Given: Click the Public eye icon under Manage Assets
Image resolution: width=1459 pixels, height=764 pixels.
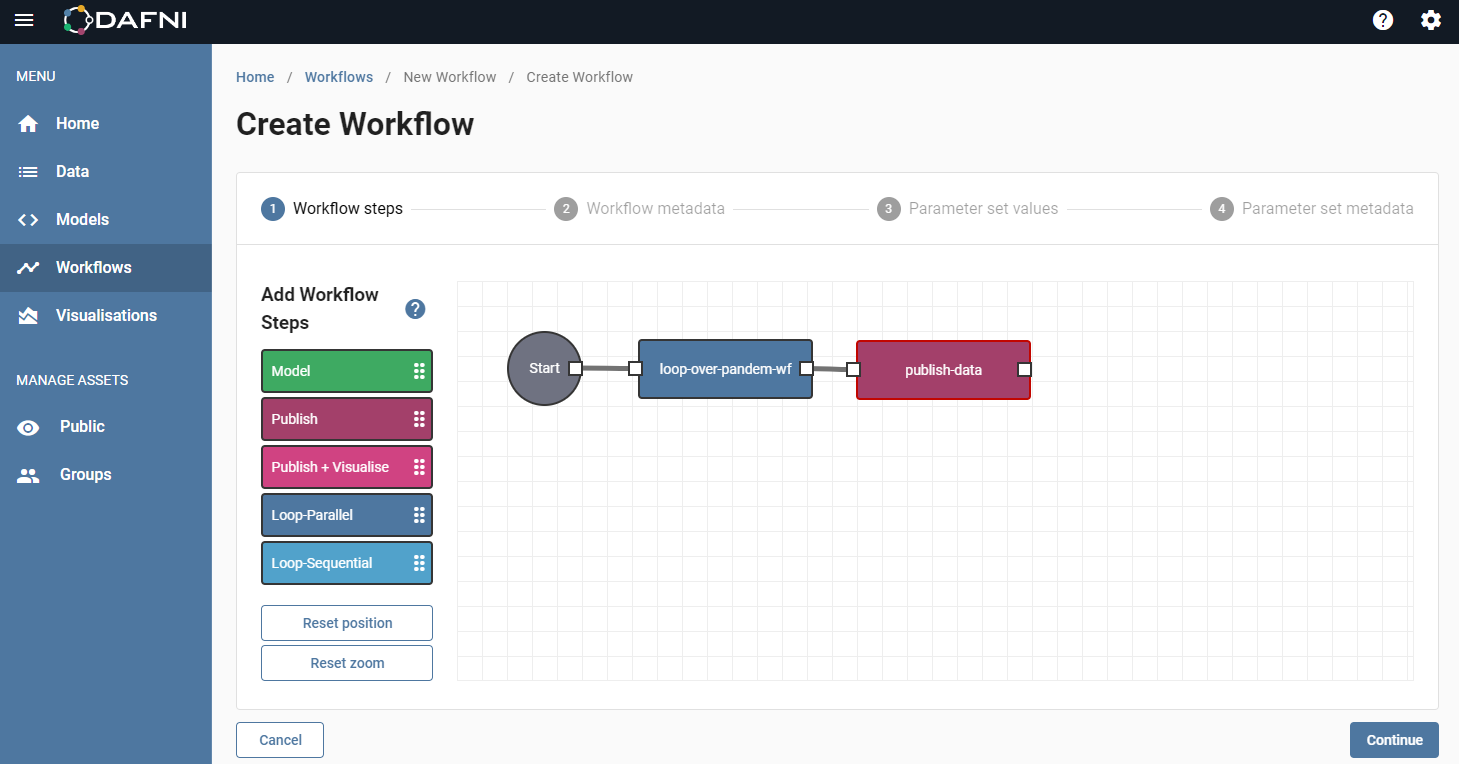Looking at the screenshot, I should click(x=28, y=427).
